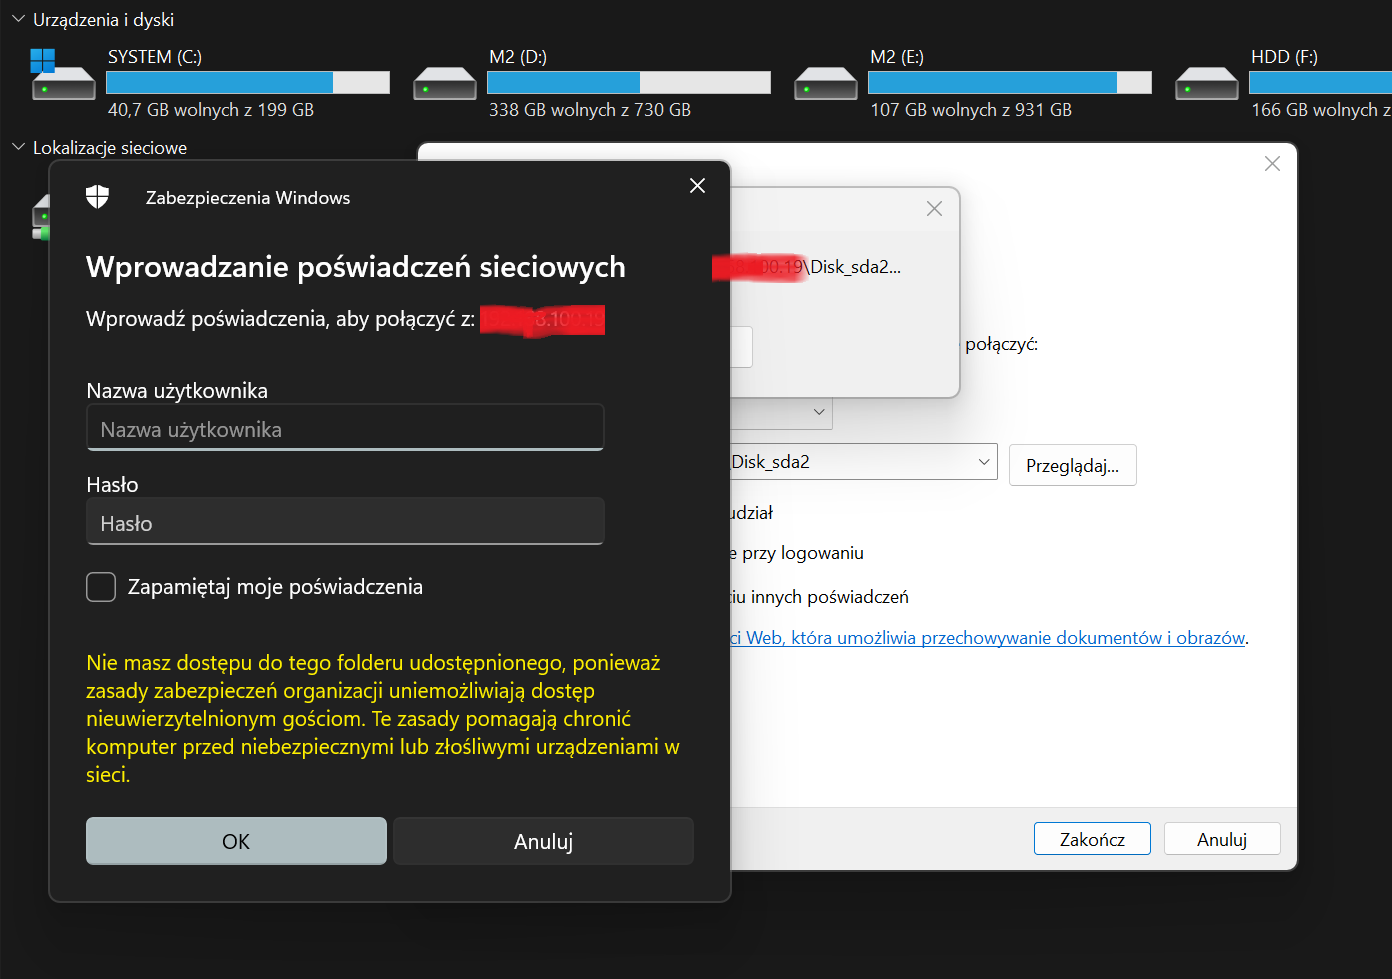Click the yellow access denied warning text
The height and width of the screenshot is (979, 1392).
tap(383, 718)
